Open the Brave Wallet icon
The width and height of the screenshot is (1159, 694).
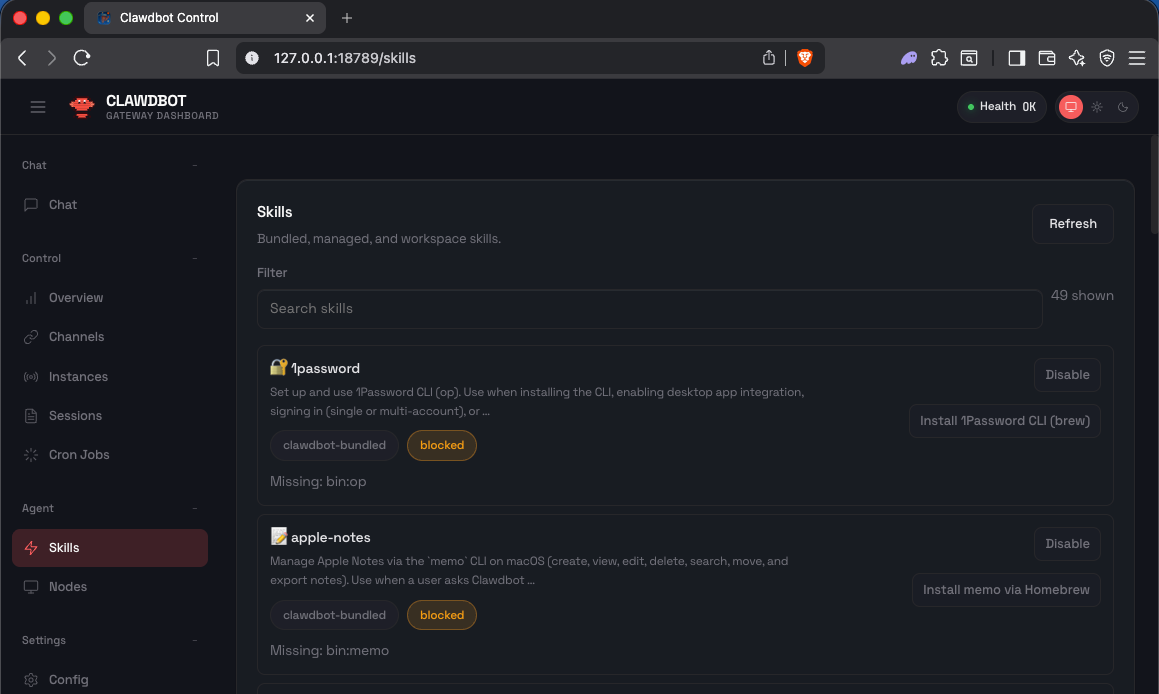[1047, 58]
